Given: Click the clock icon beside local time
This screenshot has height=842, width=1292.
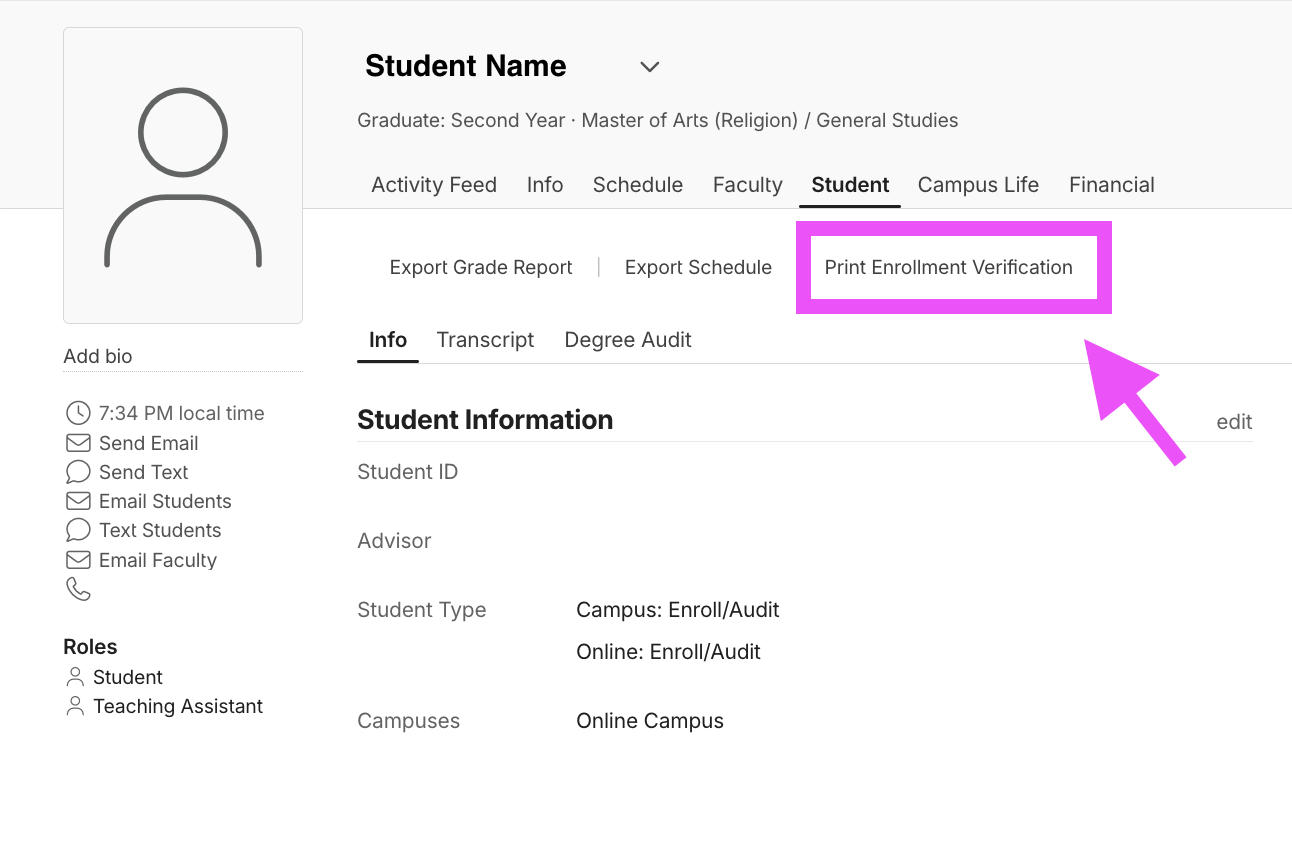Looking at the screenshot, I should tap(78, 413).
